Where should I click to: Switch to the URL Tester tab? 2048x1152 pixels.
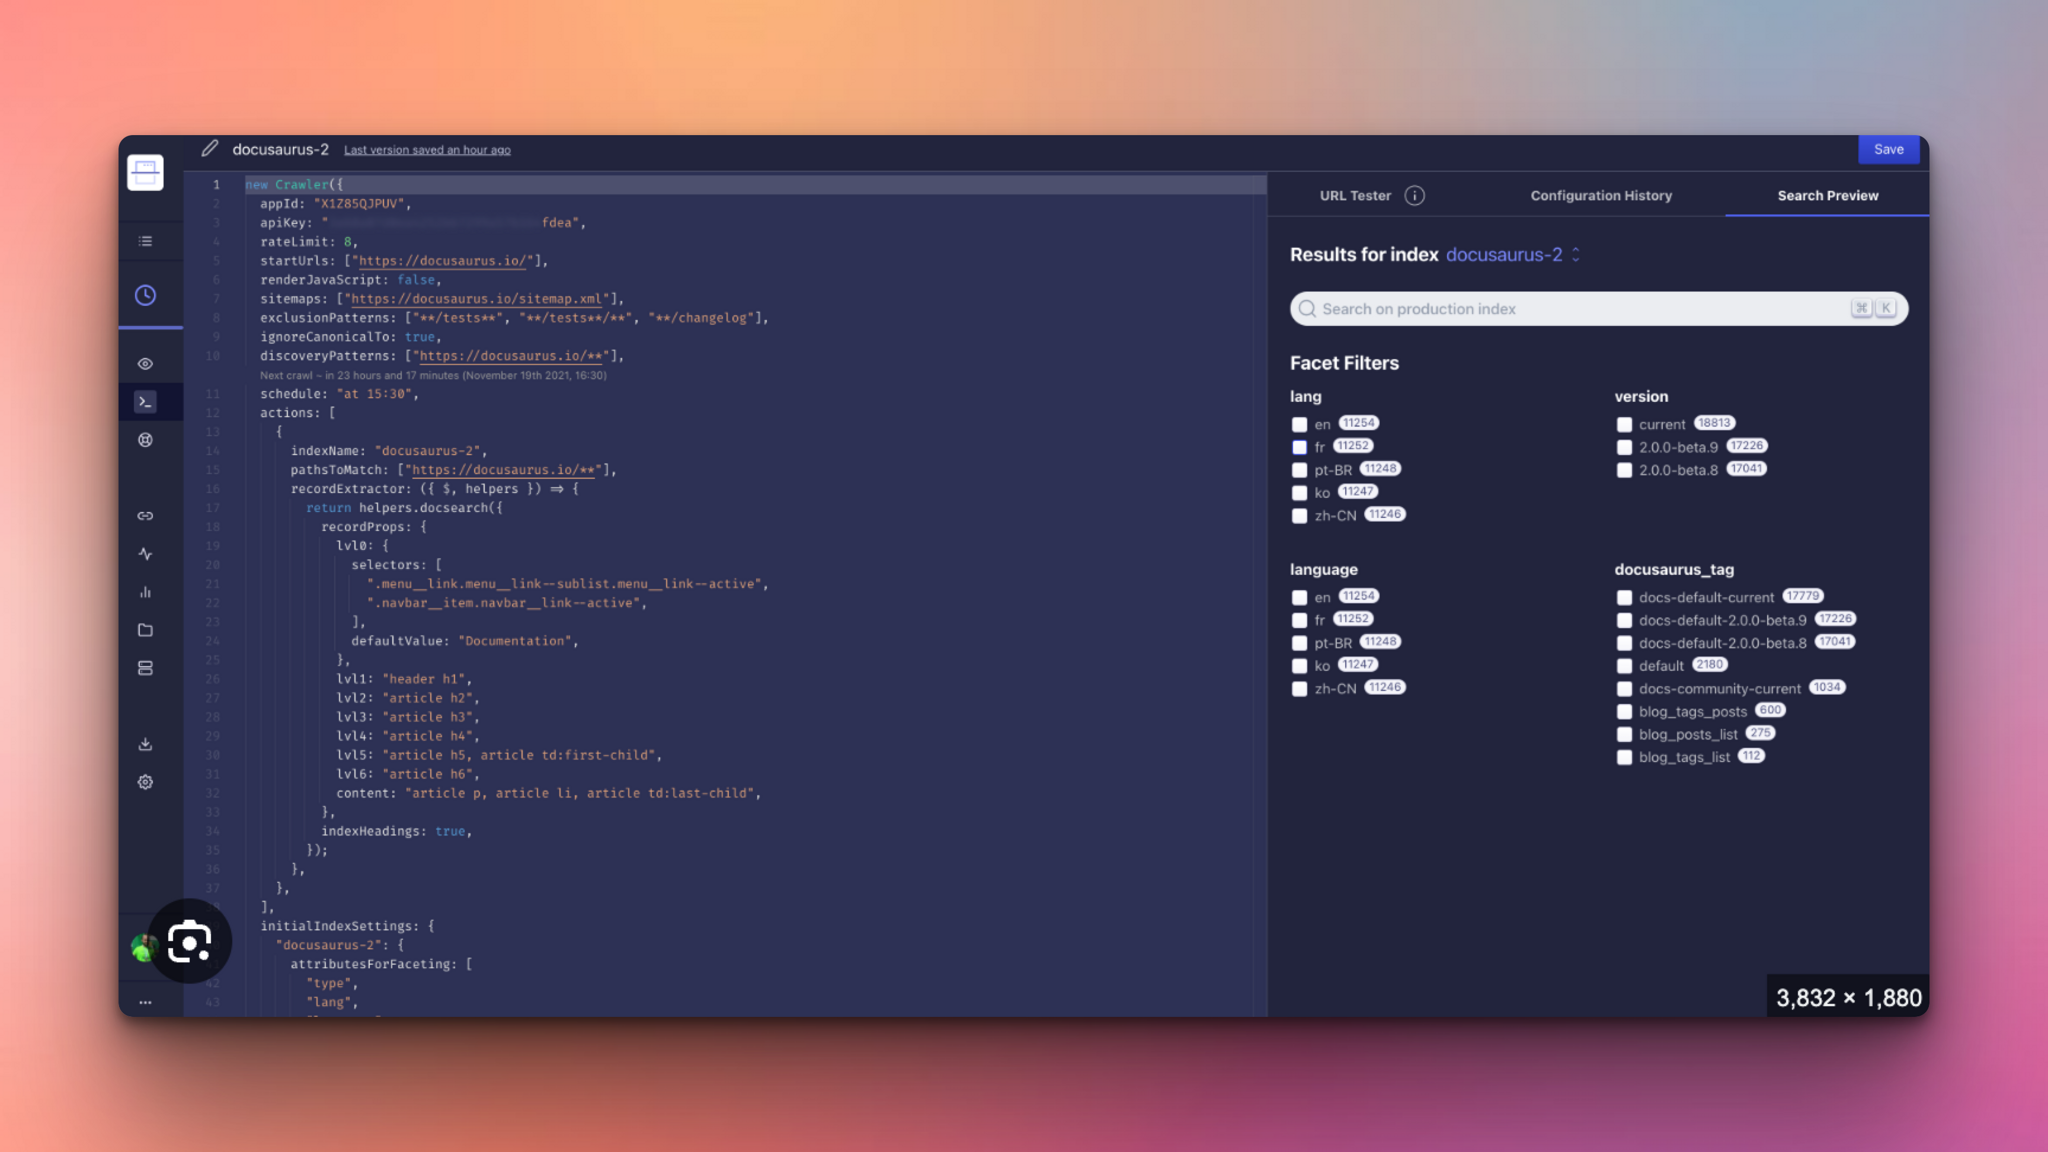click(1355, 195)
